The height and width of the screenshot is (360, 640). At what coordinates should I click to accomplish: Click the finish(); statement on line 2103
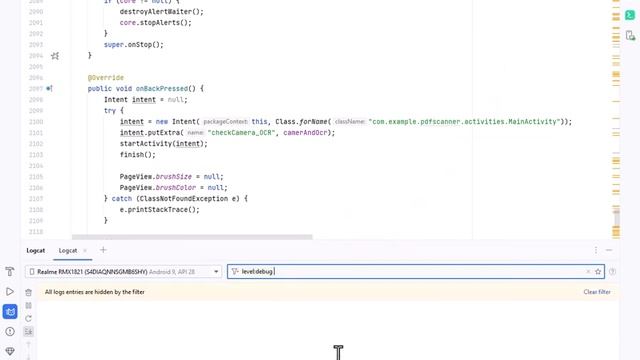pos(138,155)
